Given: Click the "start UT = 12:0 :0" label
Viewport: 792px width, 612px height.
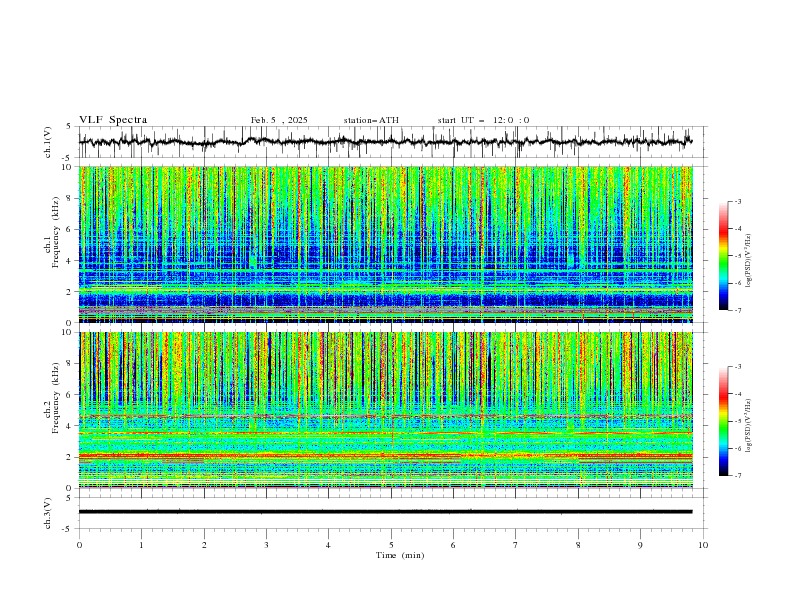Looking at the screenshot, I should pos(483,120).
